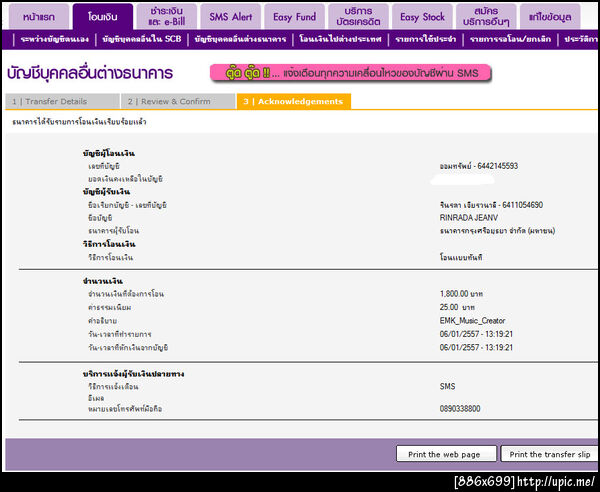Open the Easy Fund tab

294,17
